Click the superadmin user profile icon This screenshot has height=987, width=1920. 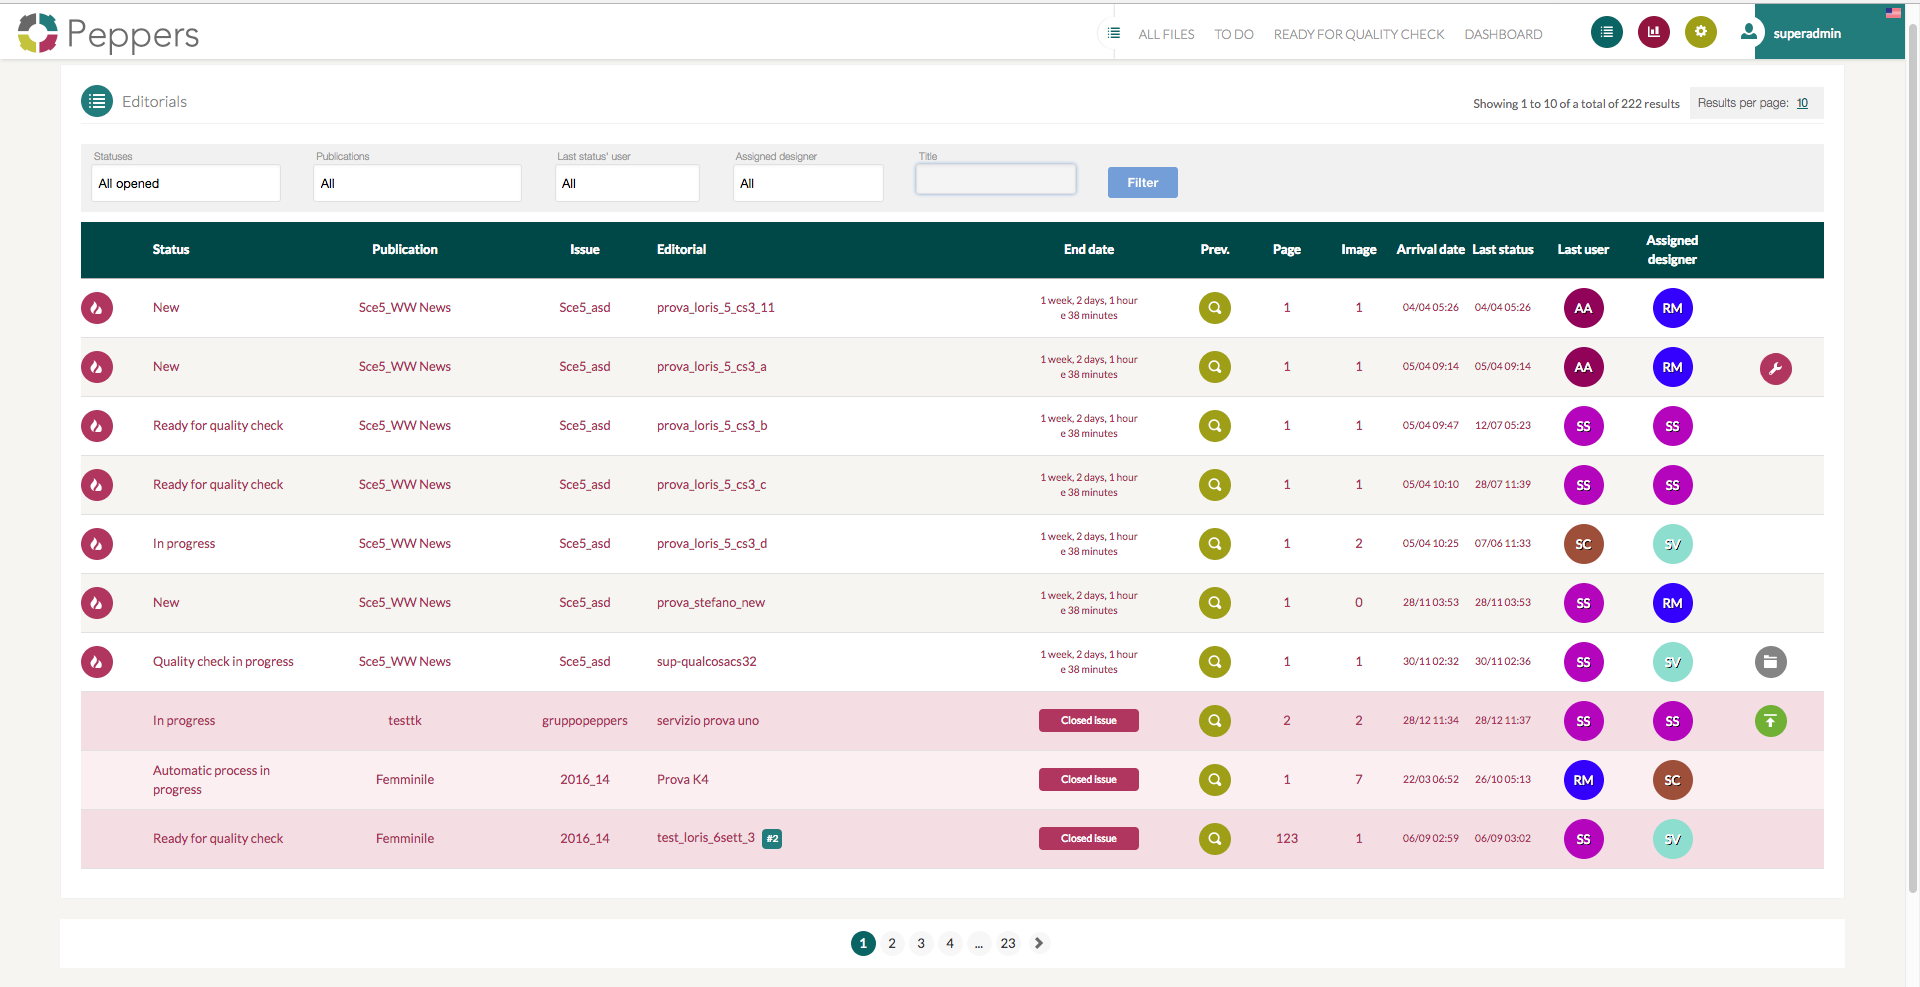coord(1748,32)
